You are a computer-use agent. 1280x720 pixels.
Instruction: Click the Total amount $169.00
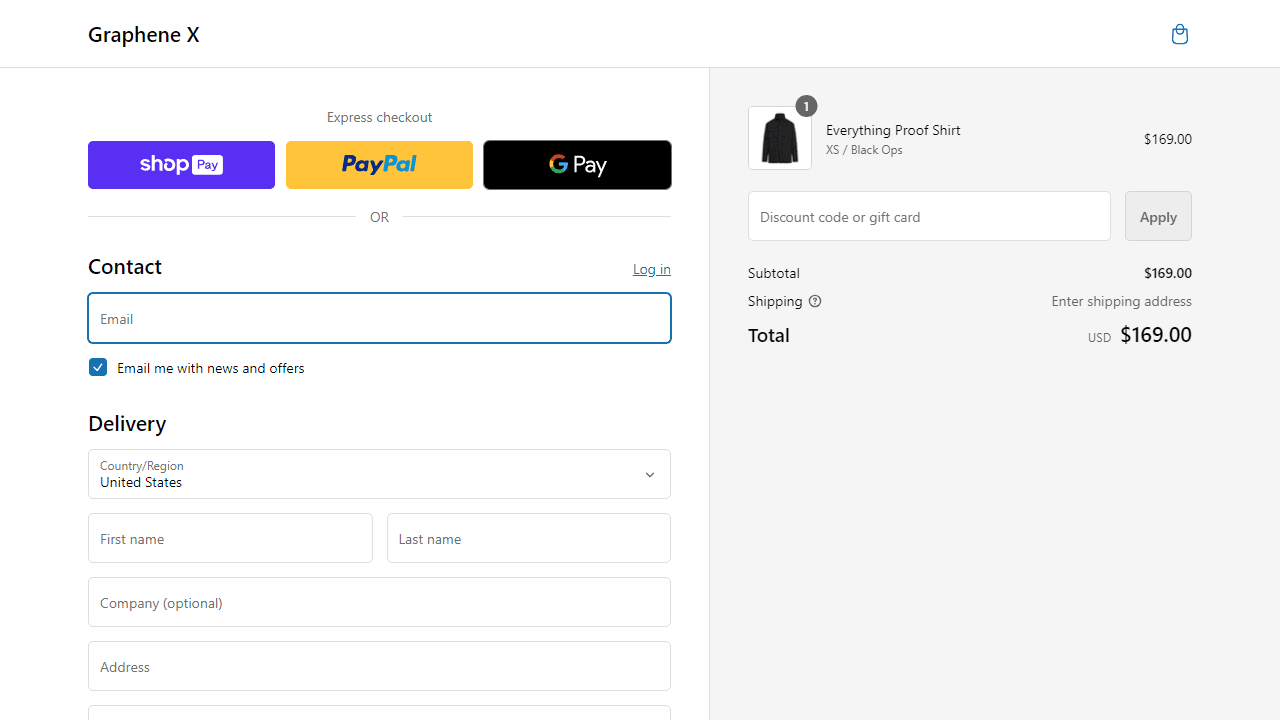[x=1156, y=335]
